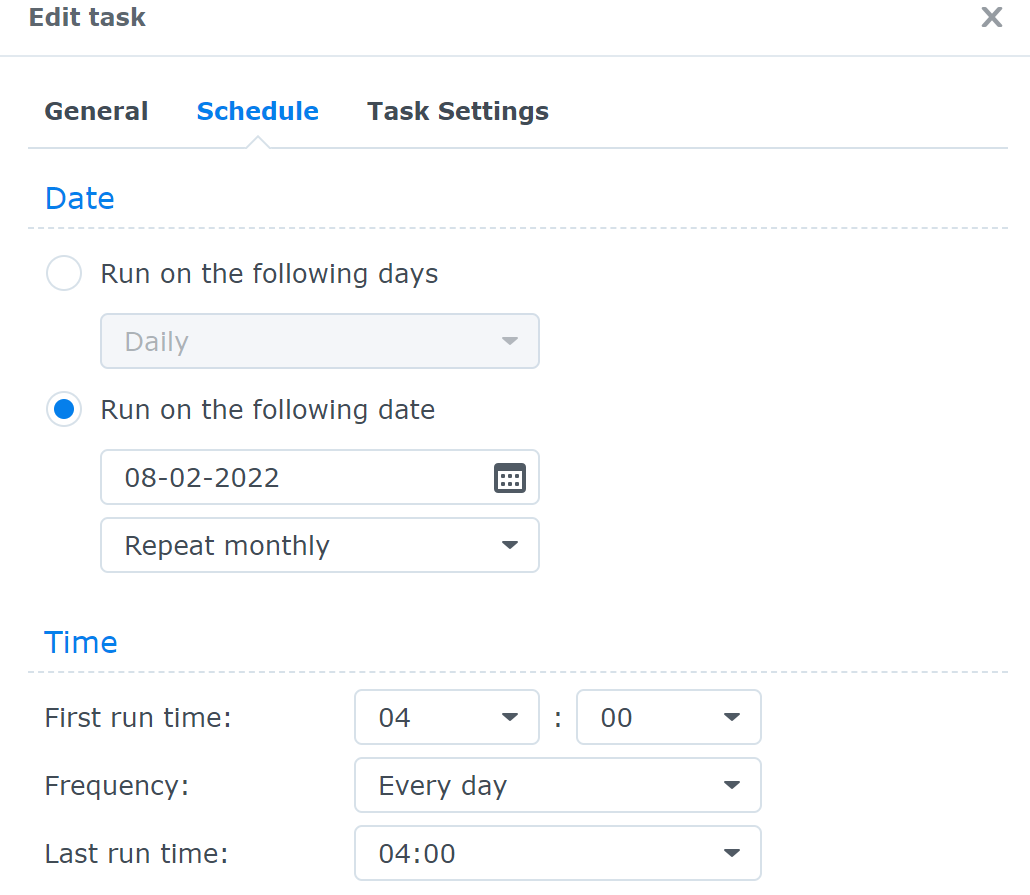Screen dimensions: 1030x895
Task: Switch to the Task Settings tab
Action: tap(457, 111)
